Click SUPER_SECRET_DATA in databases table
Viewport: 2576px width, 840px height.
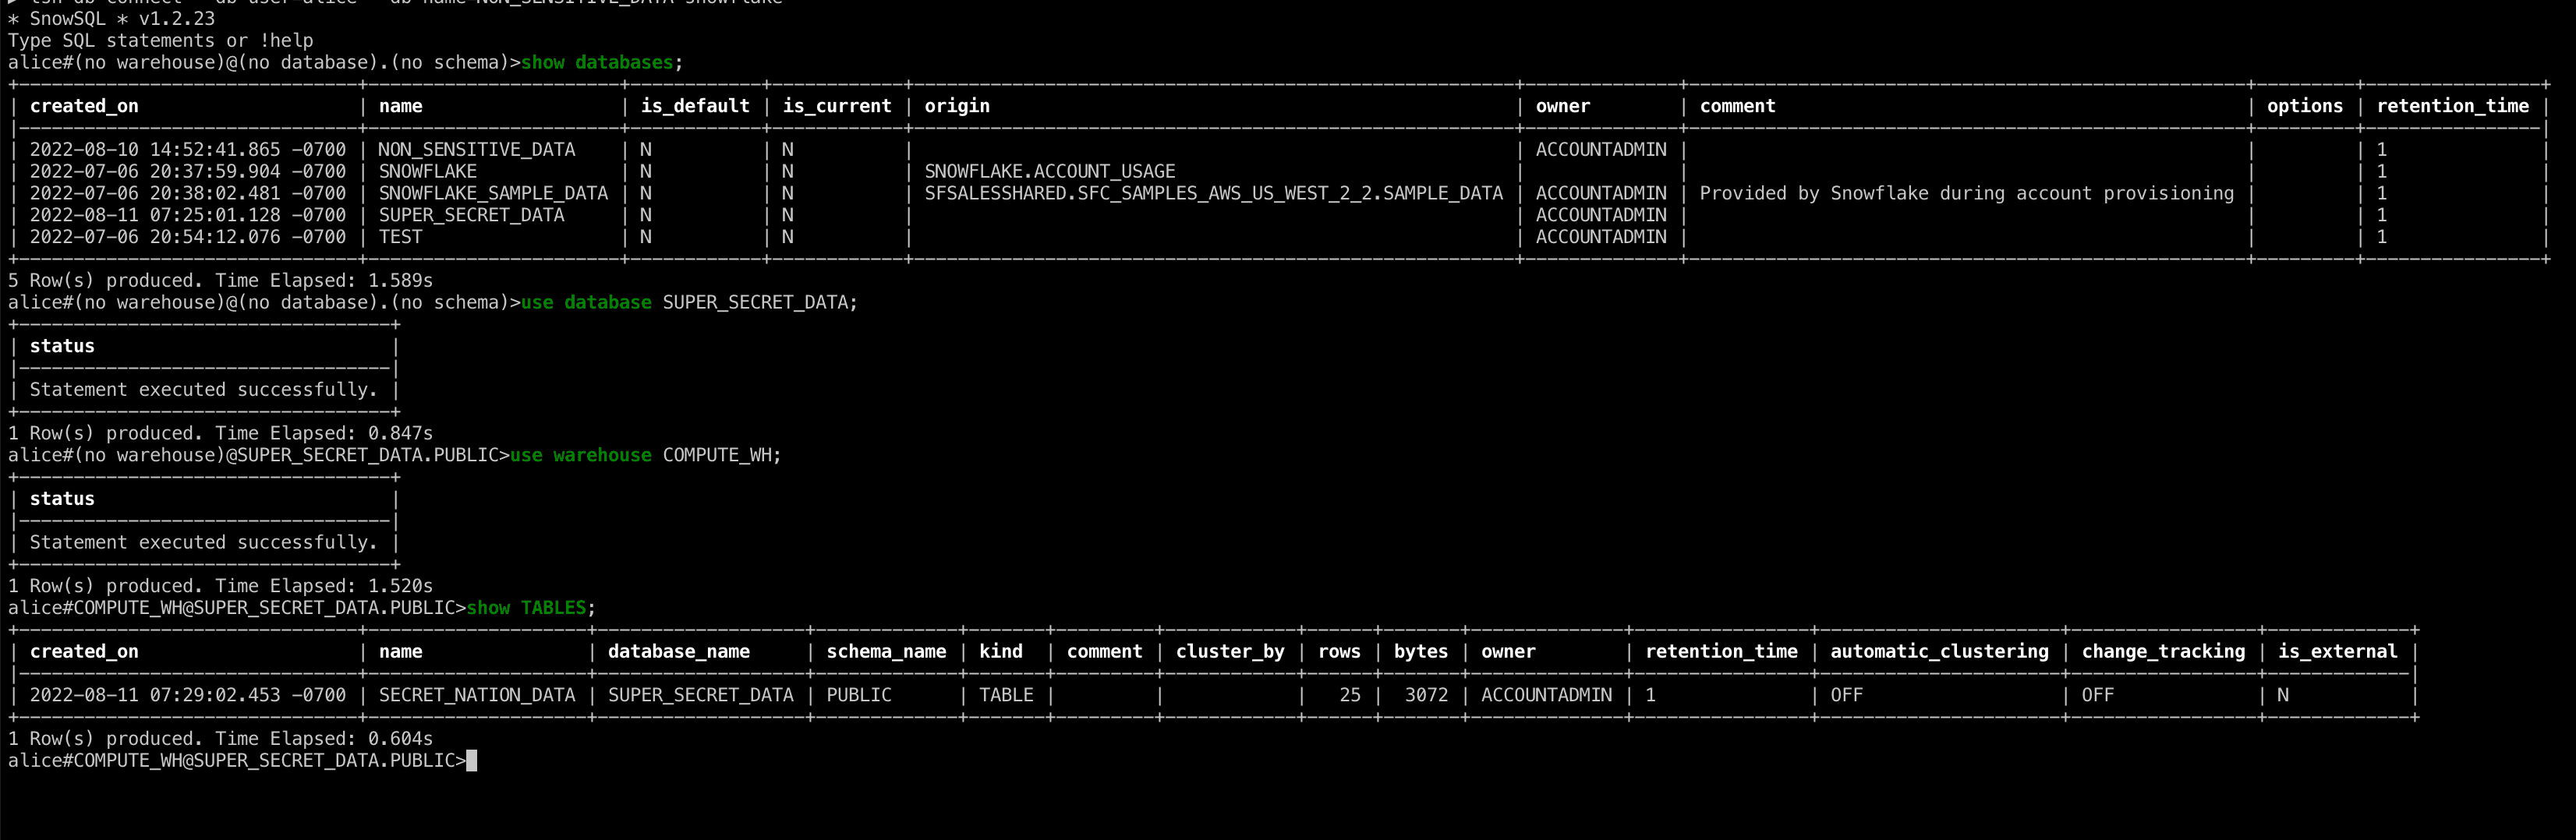471,216
